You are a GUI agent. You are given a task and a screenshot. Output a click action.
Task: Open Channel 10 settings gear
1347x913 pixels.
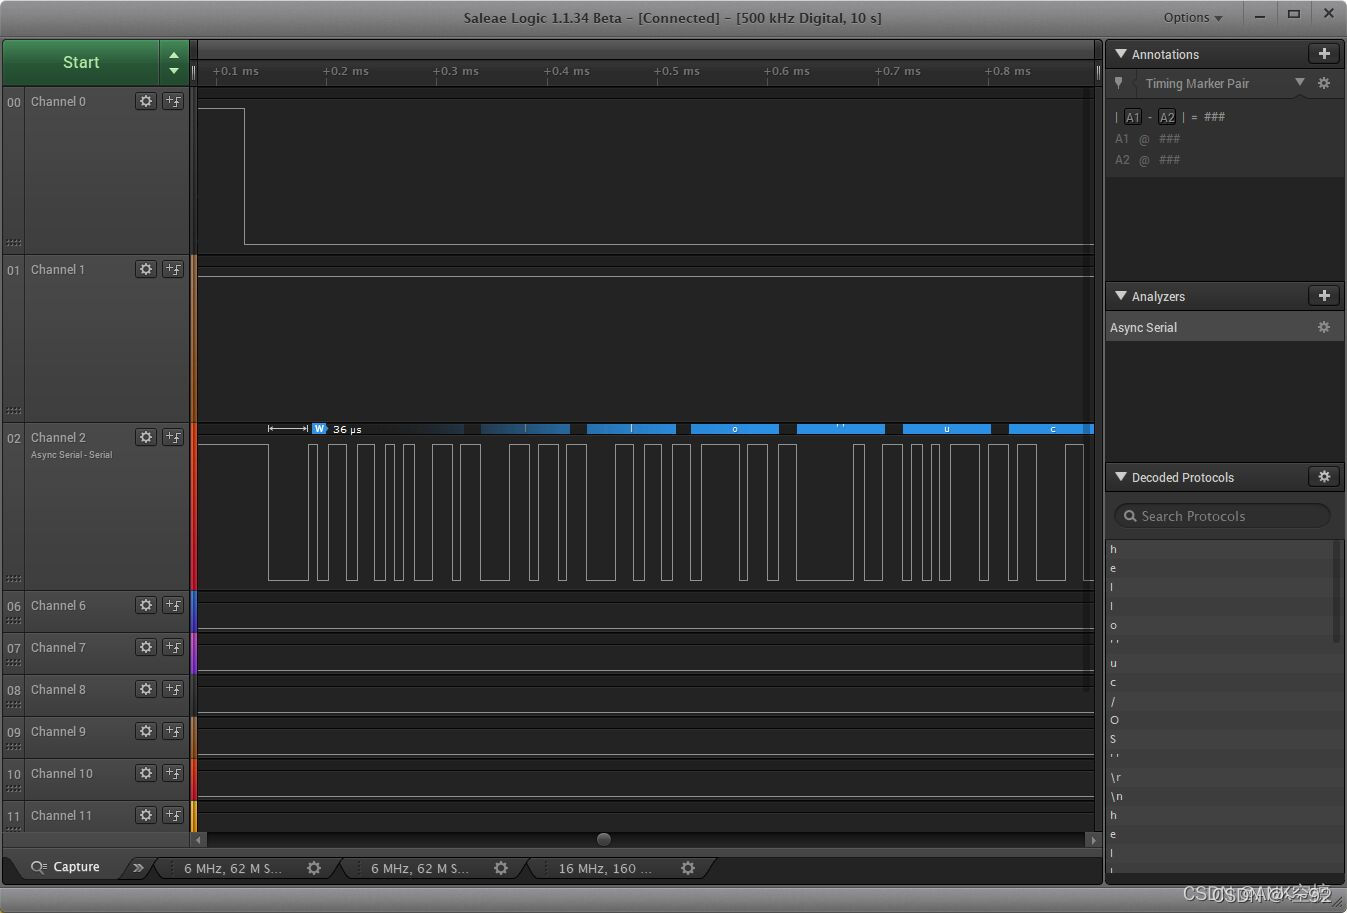[146, 773]
